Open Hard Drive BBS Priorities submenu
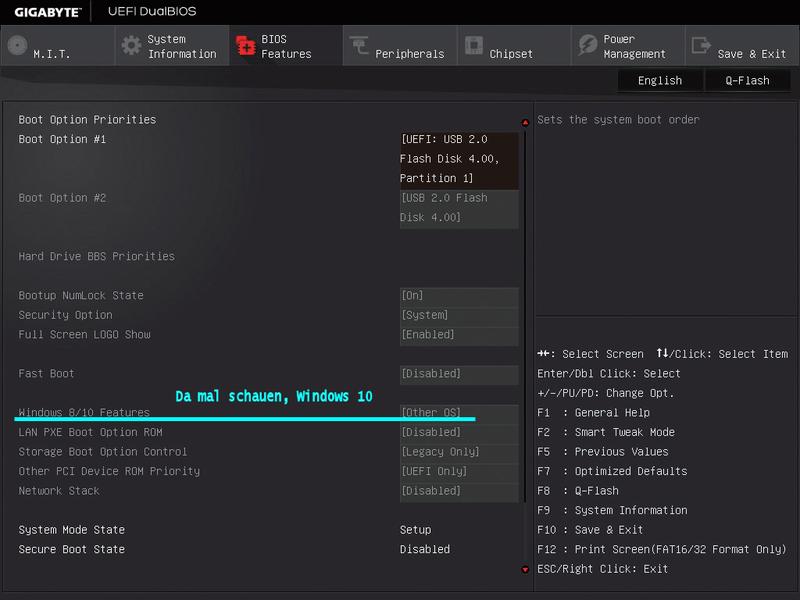Screen dimensions: 800x600 coord(96,256)
